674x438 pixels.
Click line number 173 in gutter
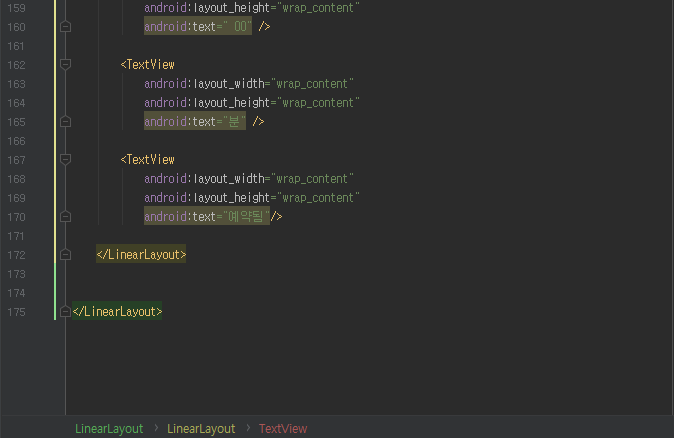[16, 274]
